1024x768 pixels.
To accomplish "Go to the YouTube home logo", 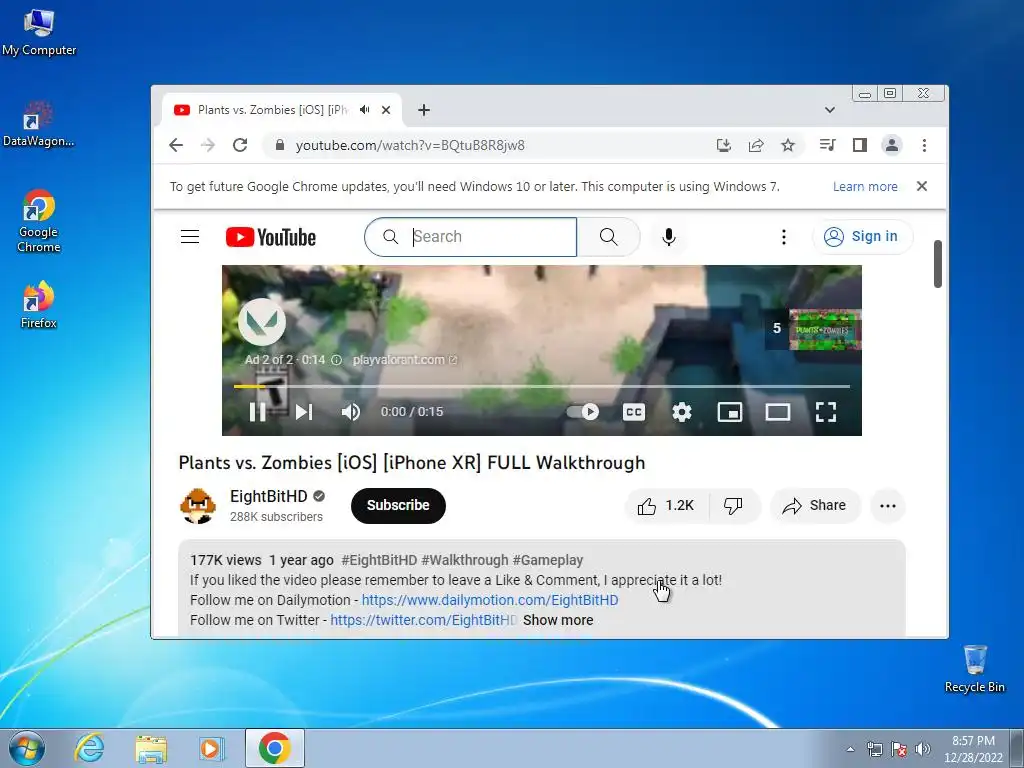I will 271,237.
